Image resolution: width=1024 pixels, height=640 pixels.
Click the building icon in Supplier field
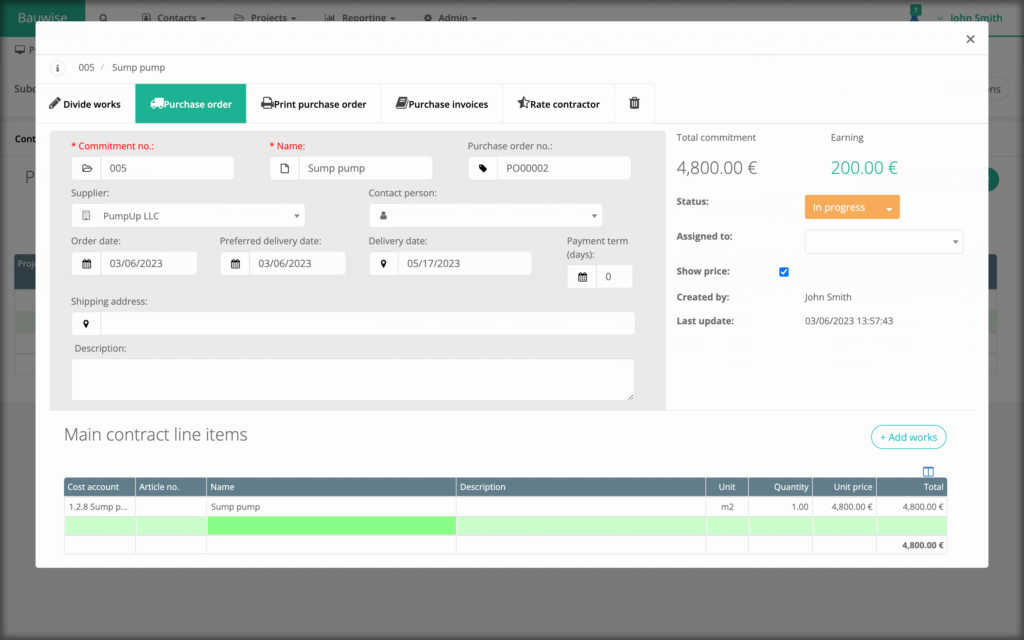pos(86,216)
